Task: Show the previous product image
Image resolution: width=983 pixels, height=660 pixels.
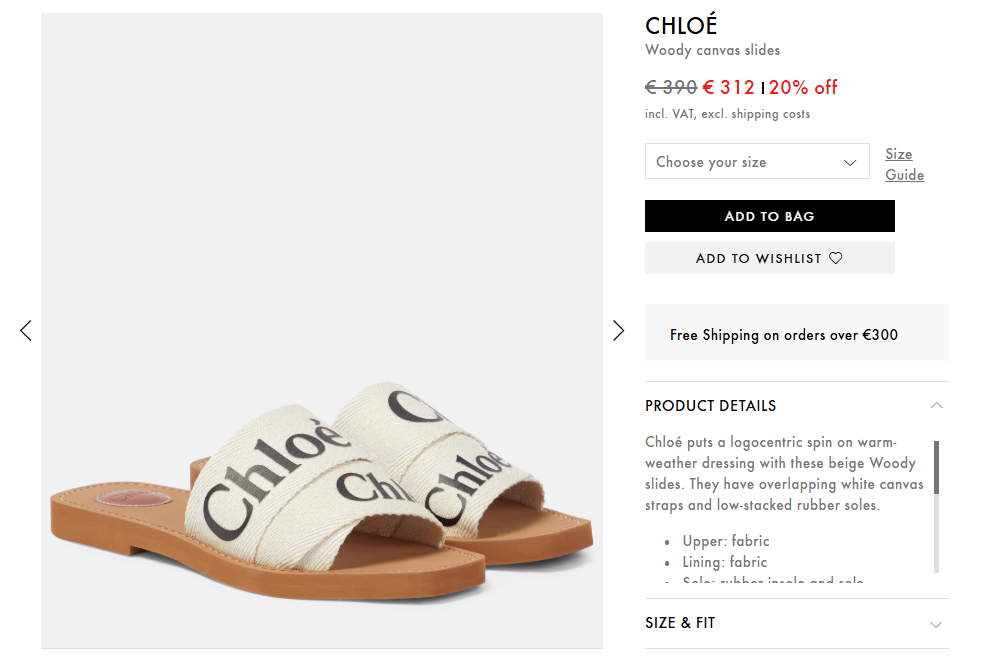Action: pos(26,330)
